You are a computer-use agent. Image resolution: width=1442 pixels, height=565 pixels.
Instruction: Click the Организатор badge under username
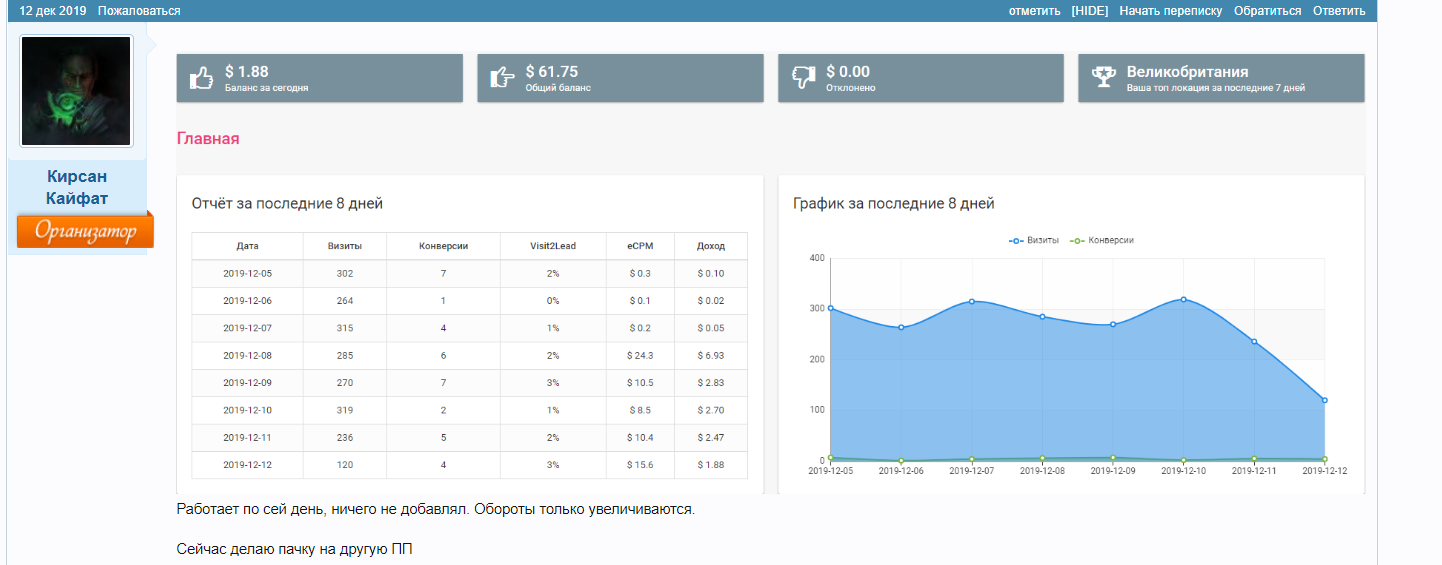tap(85, 231)
